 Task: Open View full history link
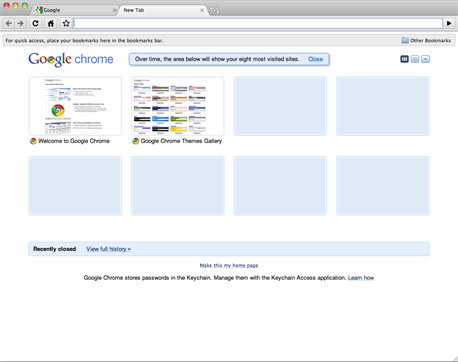pyautogui.click(x=108, y=249)
